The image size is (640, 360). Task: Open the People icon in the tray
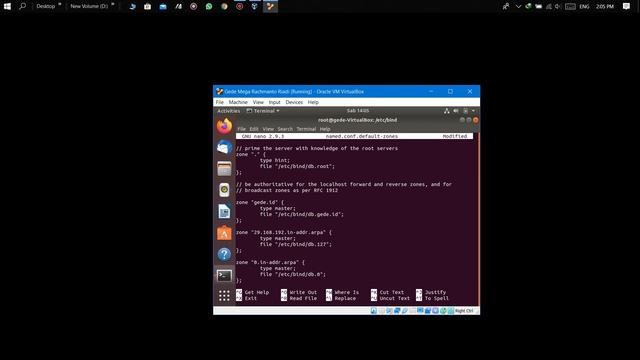[x=506, y=6]
